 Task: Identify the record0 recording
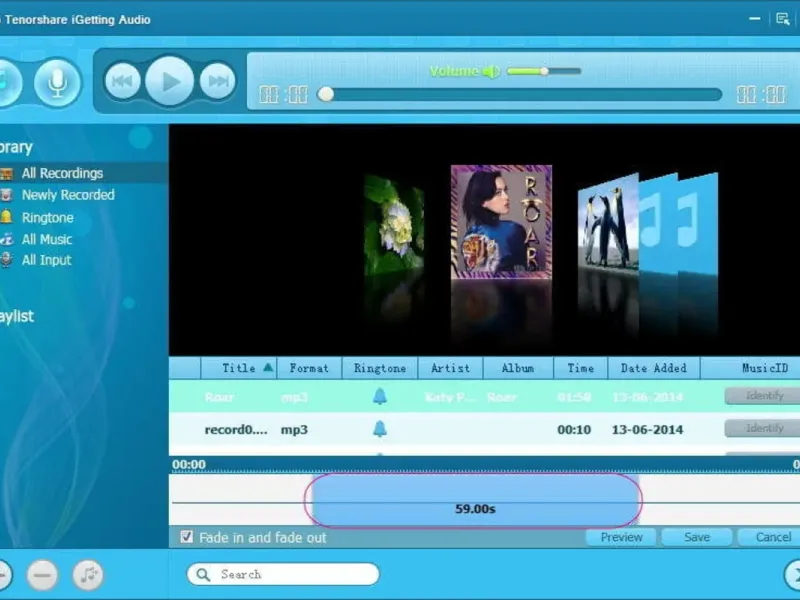point(763,429)
